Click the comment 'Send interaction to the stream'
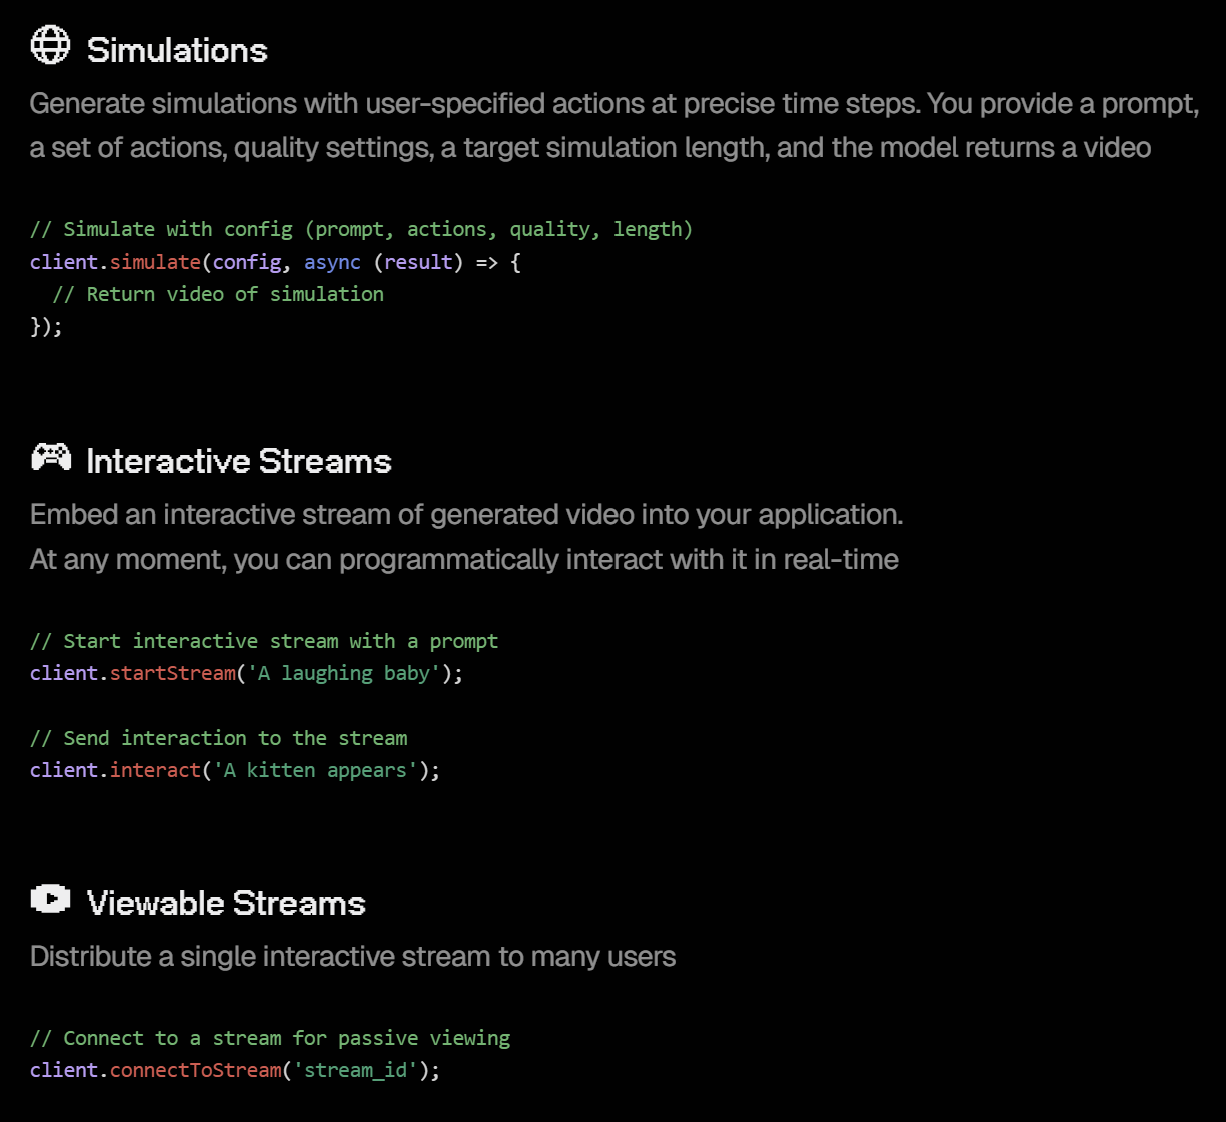This screenshot has height=1122, width=1226. point(218,738)
